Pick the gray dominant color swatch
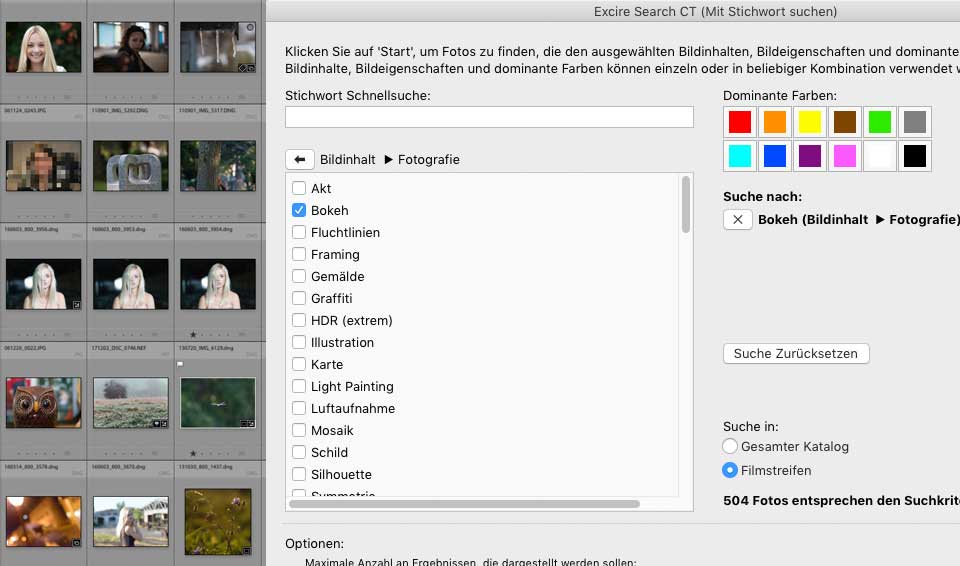Image resolution: width=960 pixels, height=566 pixels. [x=915, y=121]
